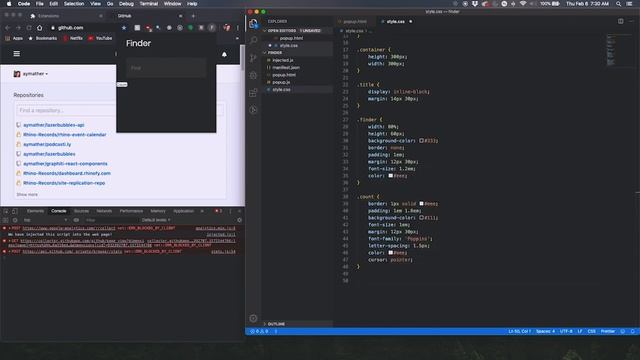Open aymather/graphiti-react-components repository

click(x=65, y=164)
